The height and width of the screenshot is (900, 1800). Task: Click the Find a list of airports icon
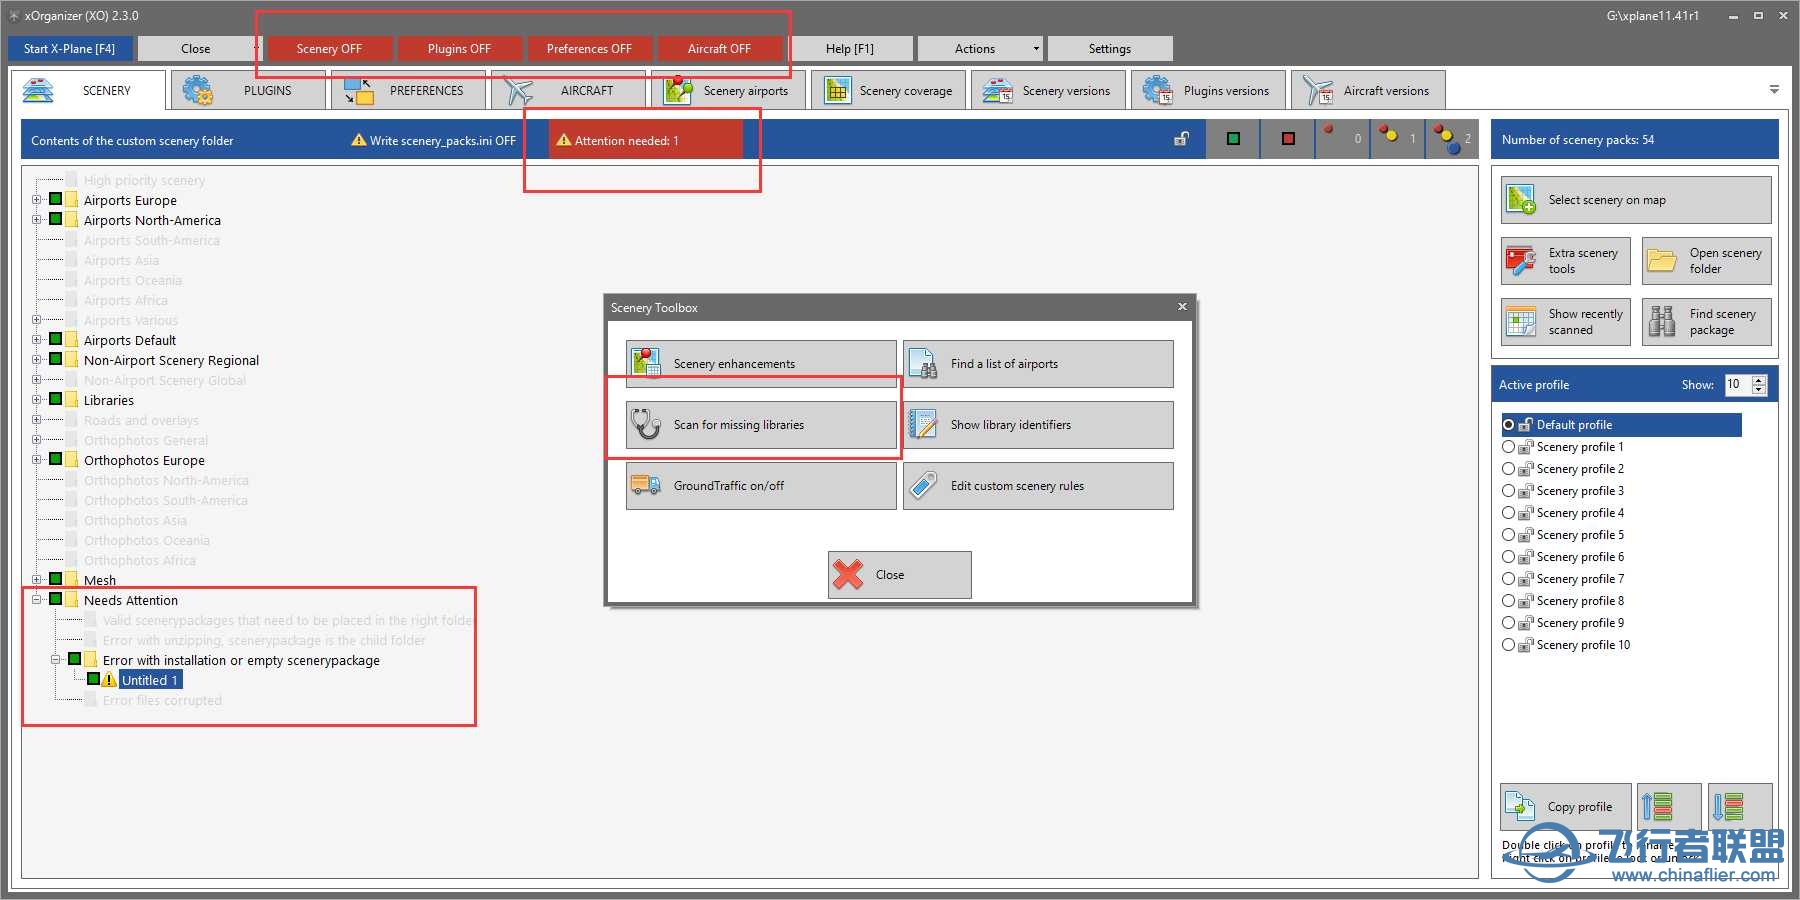(923, 364)
